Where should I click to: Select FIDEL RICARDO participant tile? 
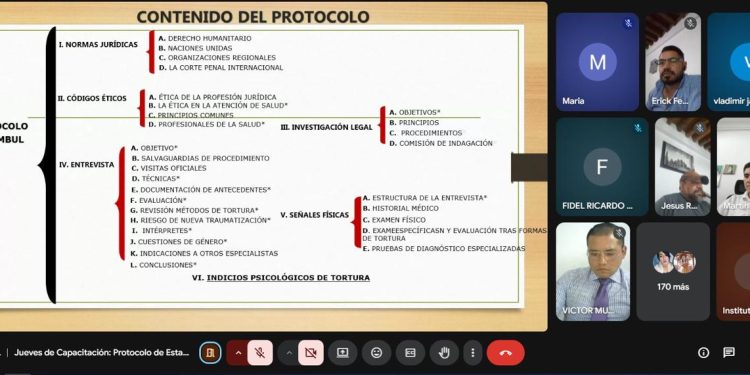(x=602, y=167)
